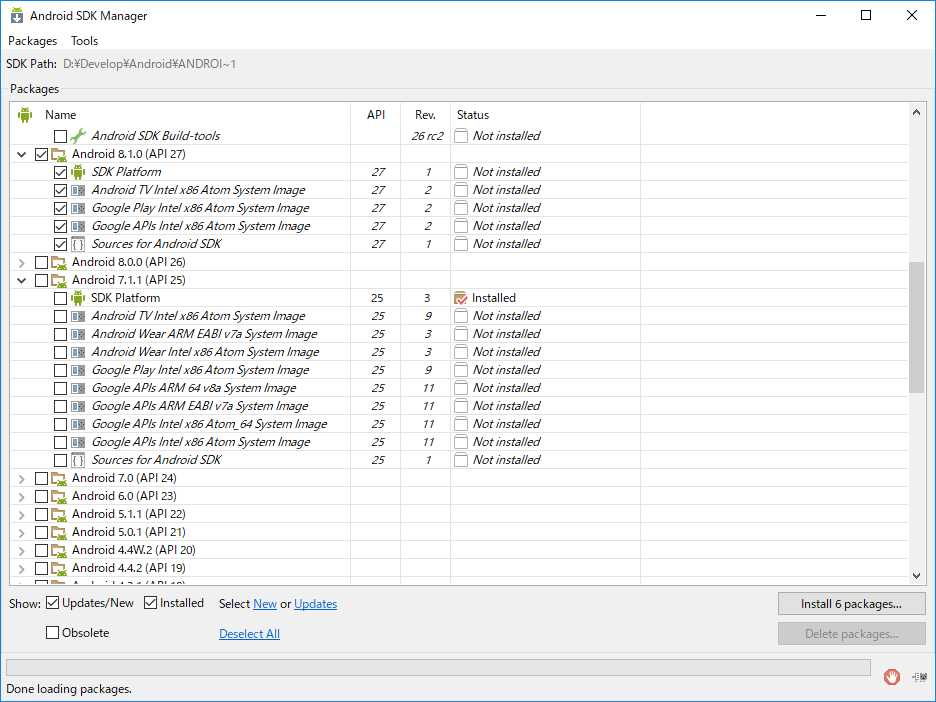Expand the Android 7.0 (API 24) group
936x702 pixels.
click(22, 479)
